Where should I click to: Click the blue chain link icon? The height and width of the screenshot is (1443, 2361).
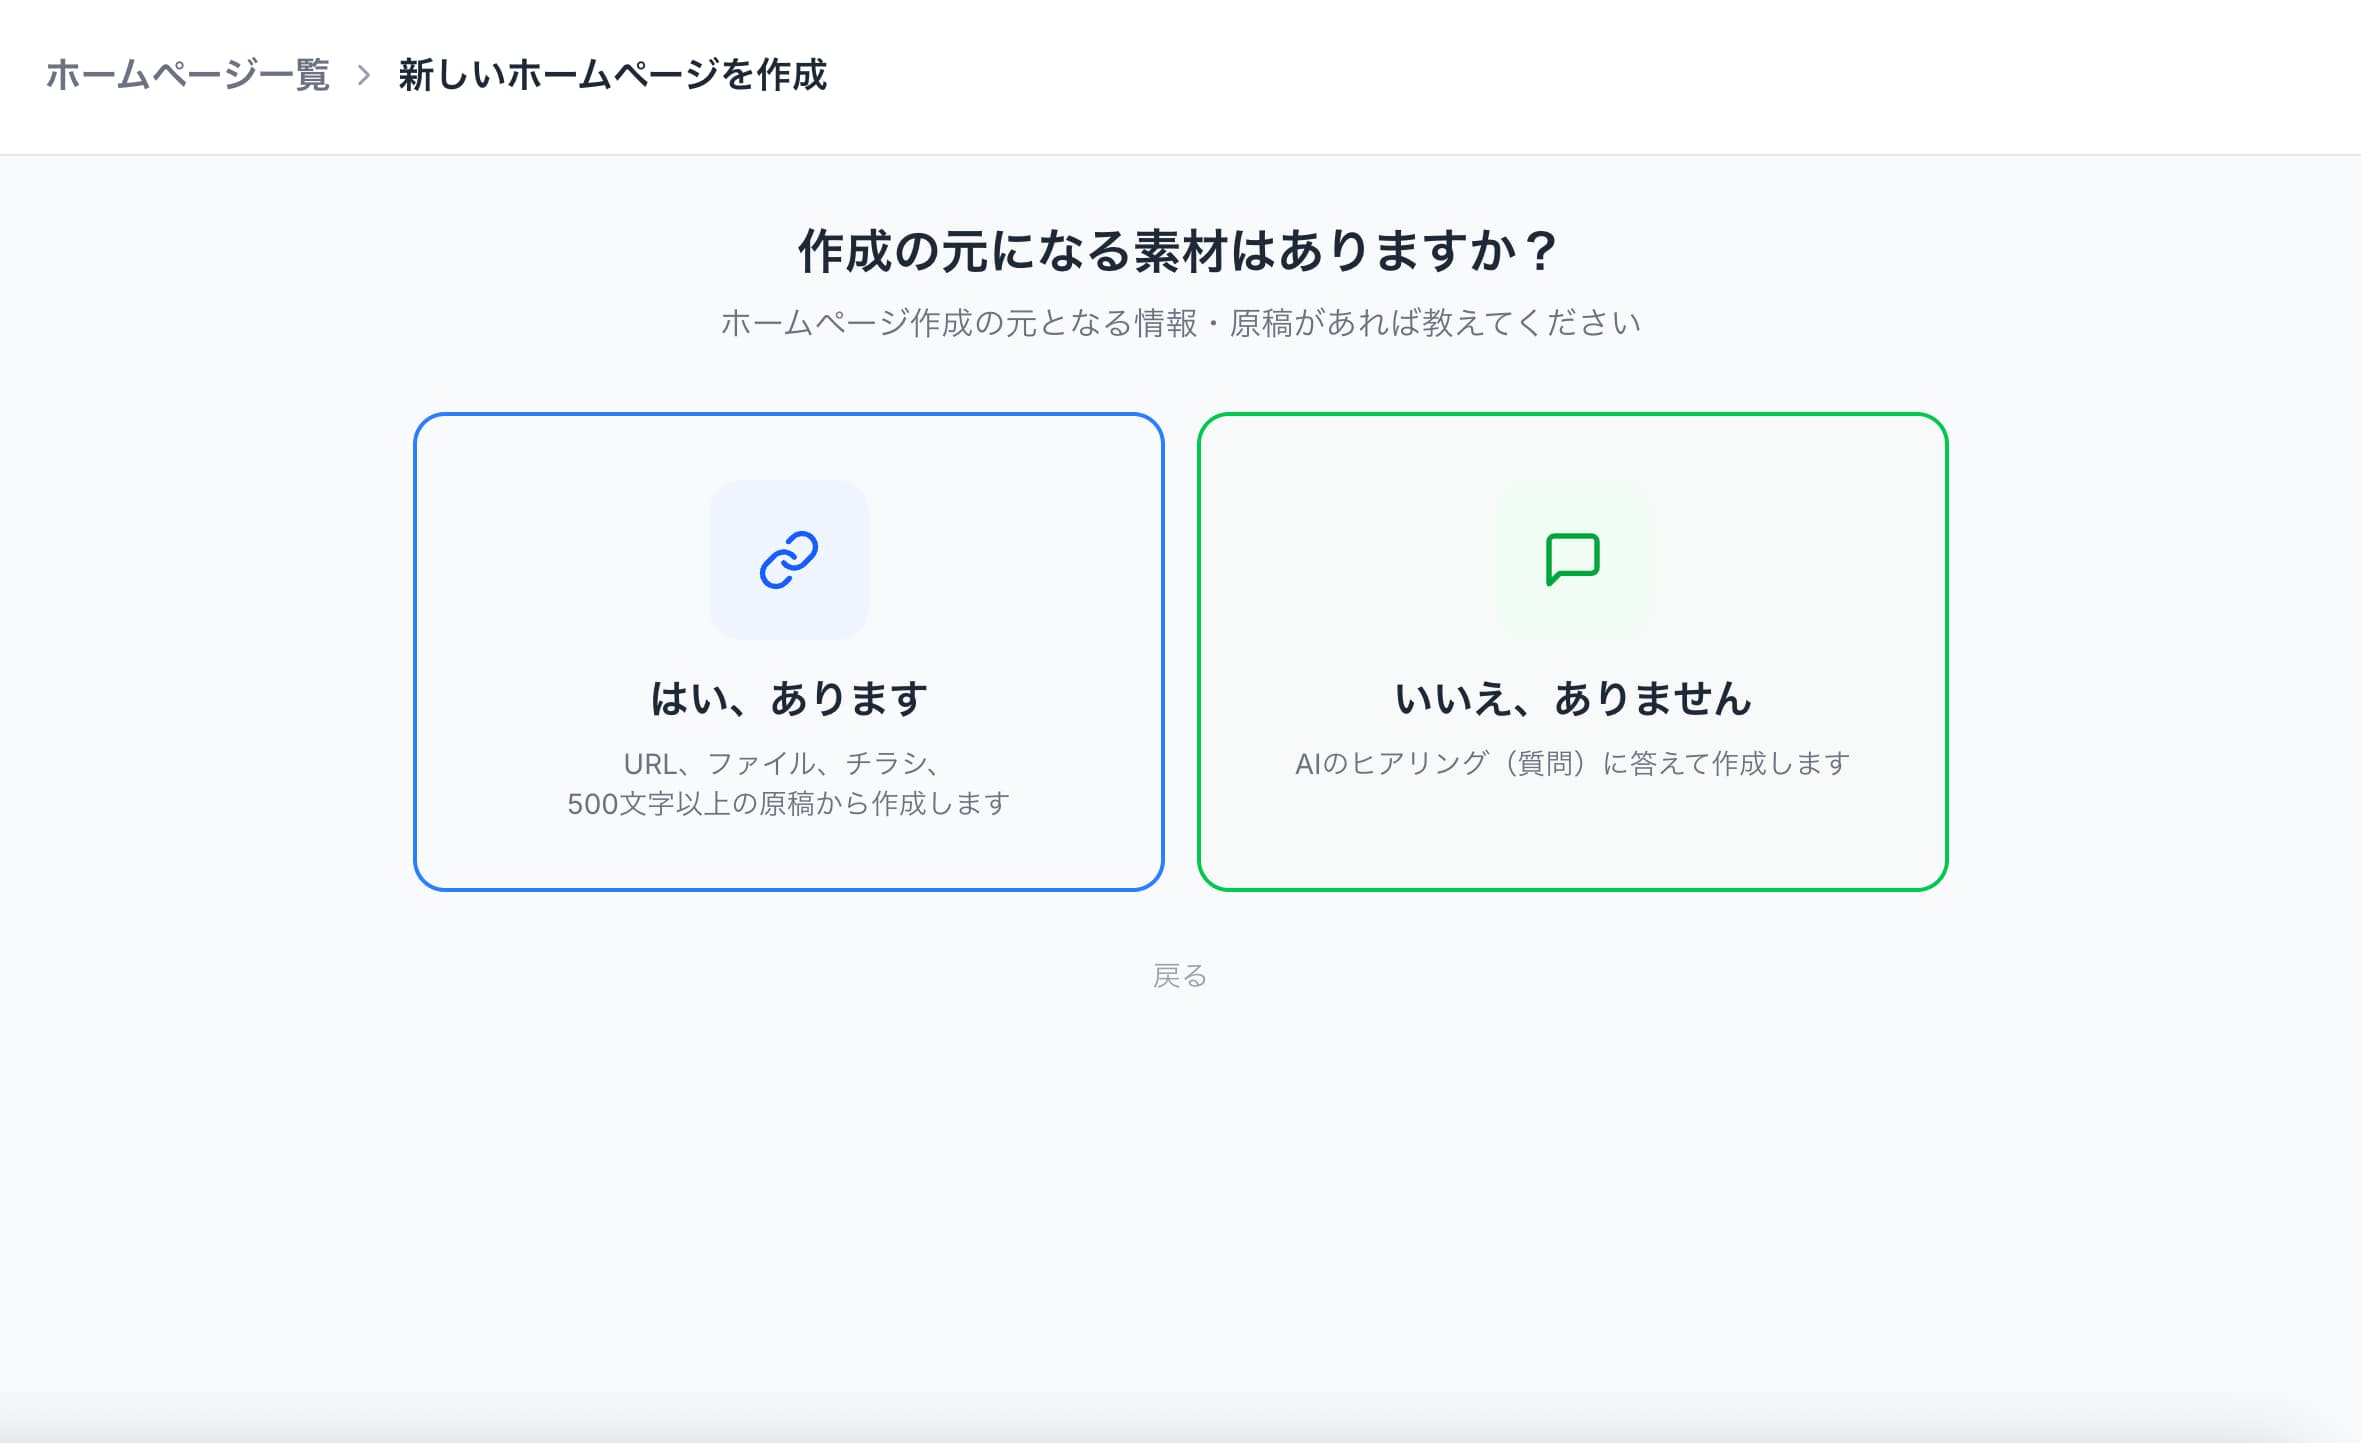pos(788,559)
